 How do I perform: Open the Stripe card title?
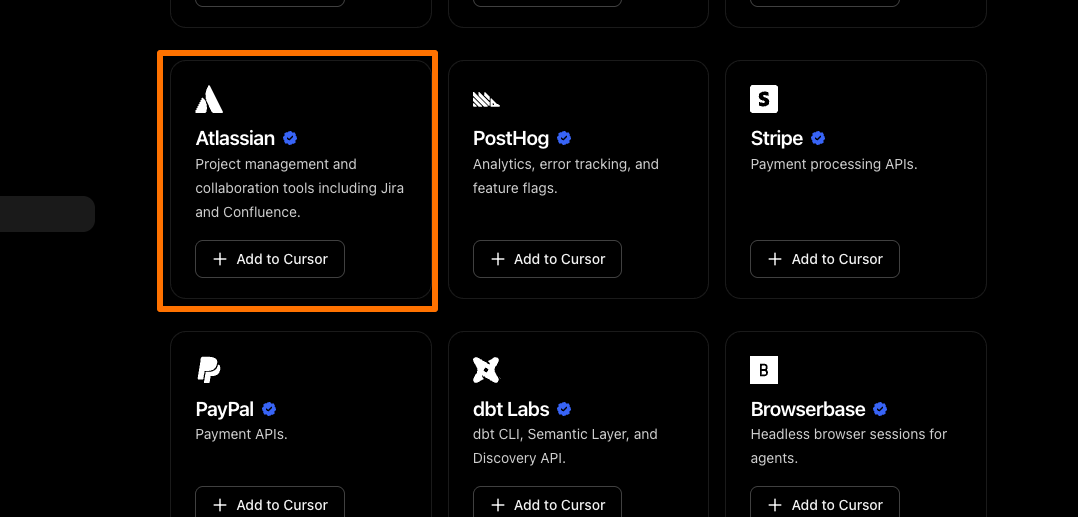[x=777, y=138]
